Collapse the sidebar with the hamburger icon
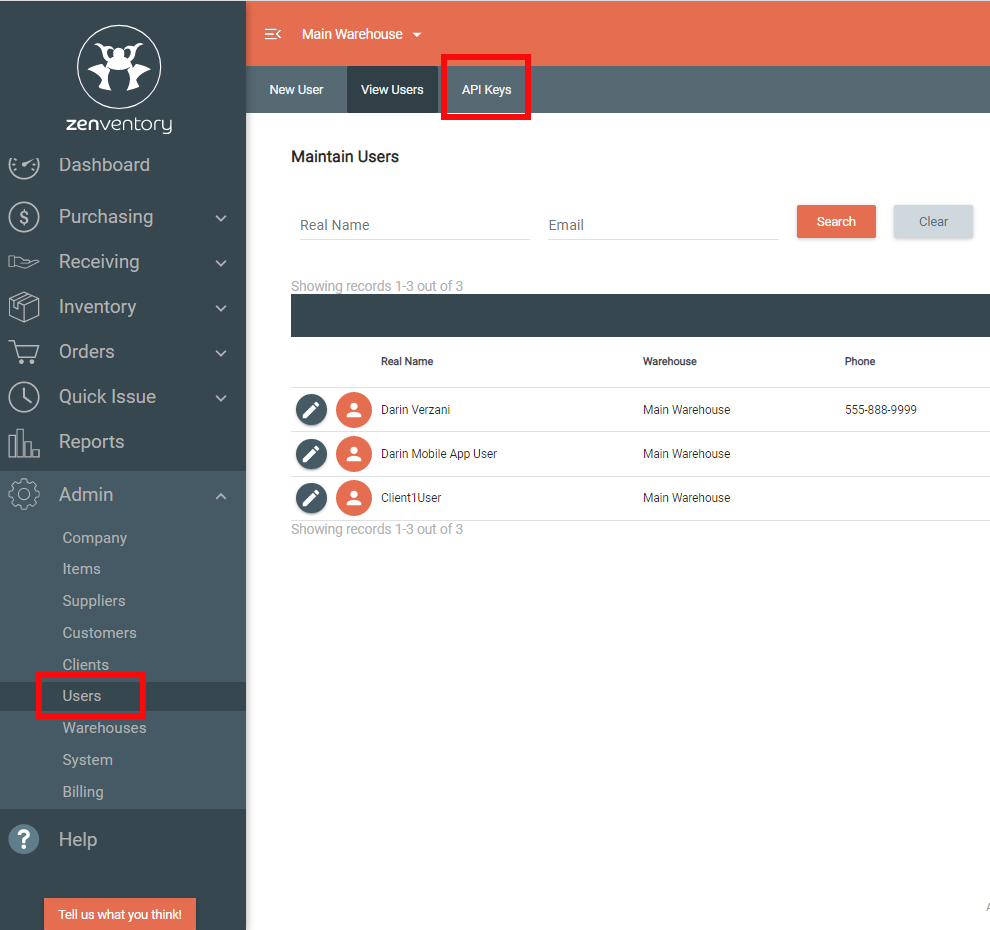 [273, 33]
